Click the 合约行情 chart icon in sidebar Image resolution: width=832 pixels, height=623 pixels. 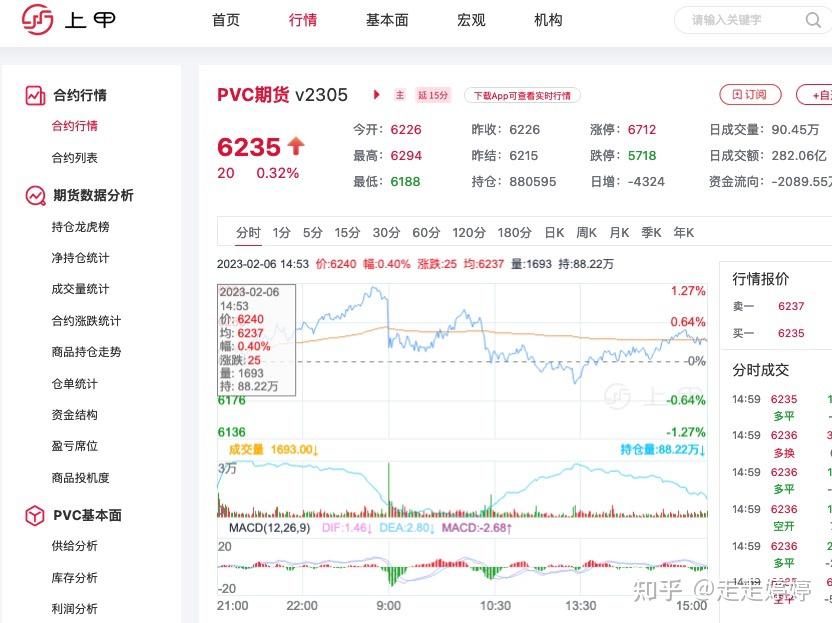click(31, 95)
